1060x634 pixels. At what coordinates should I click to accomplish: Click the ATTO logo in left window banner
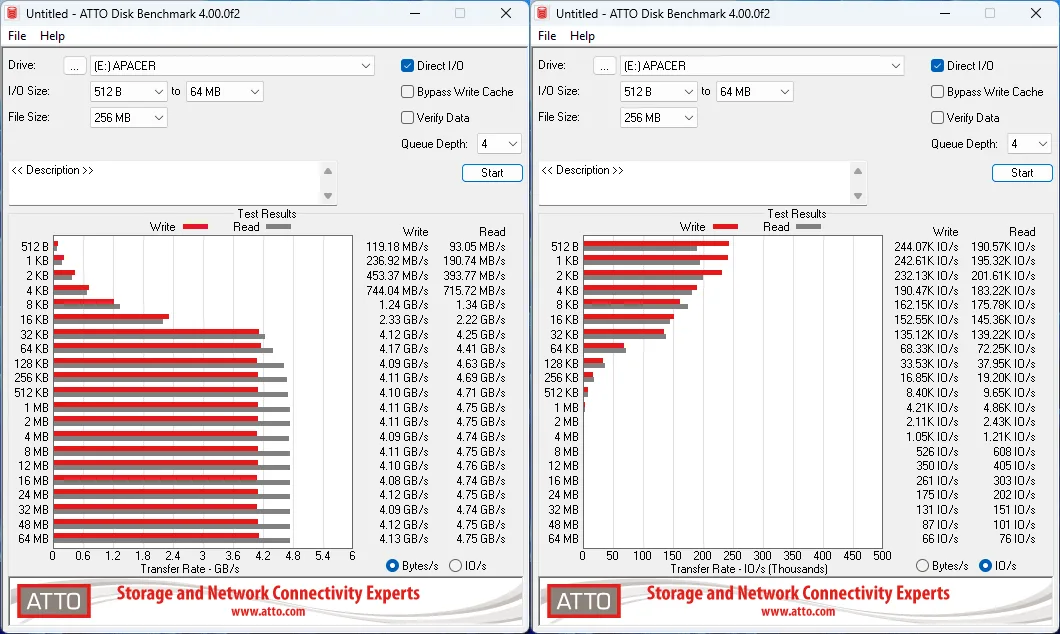[x=54, y=601]
